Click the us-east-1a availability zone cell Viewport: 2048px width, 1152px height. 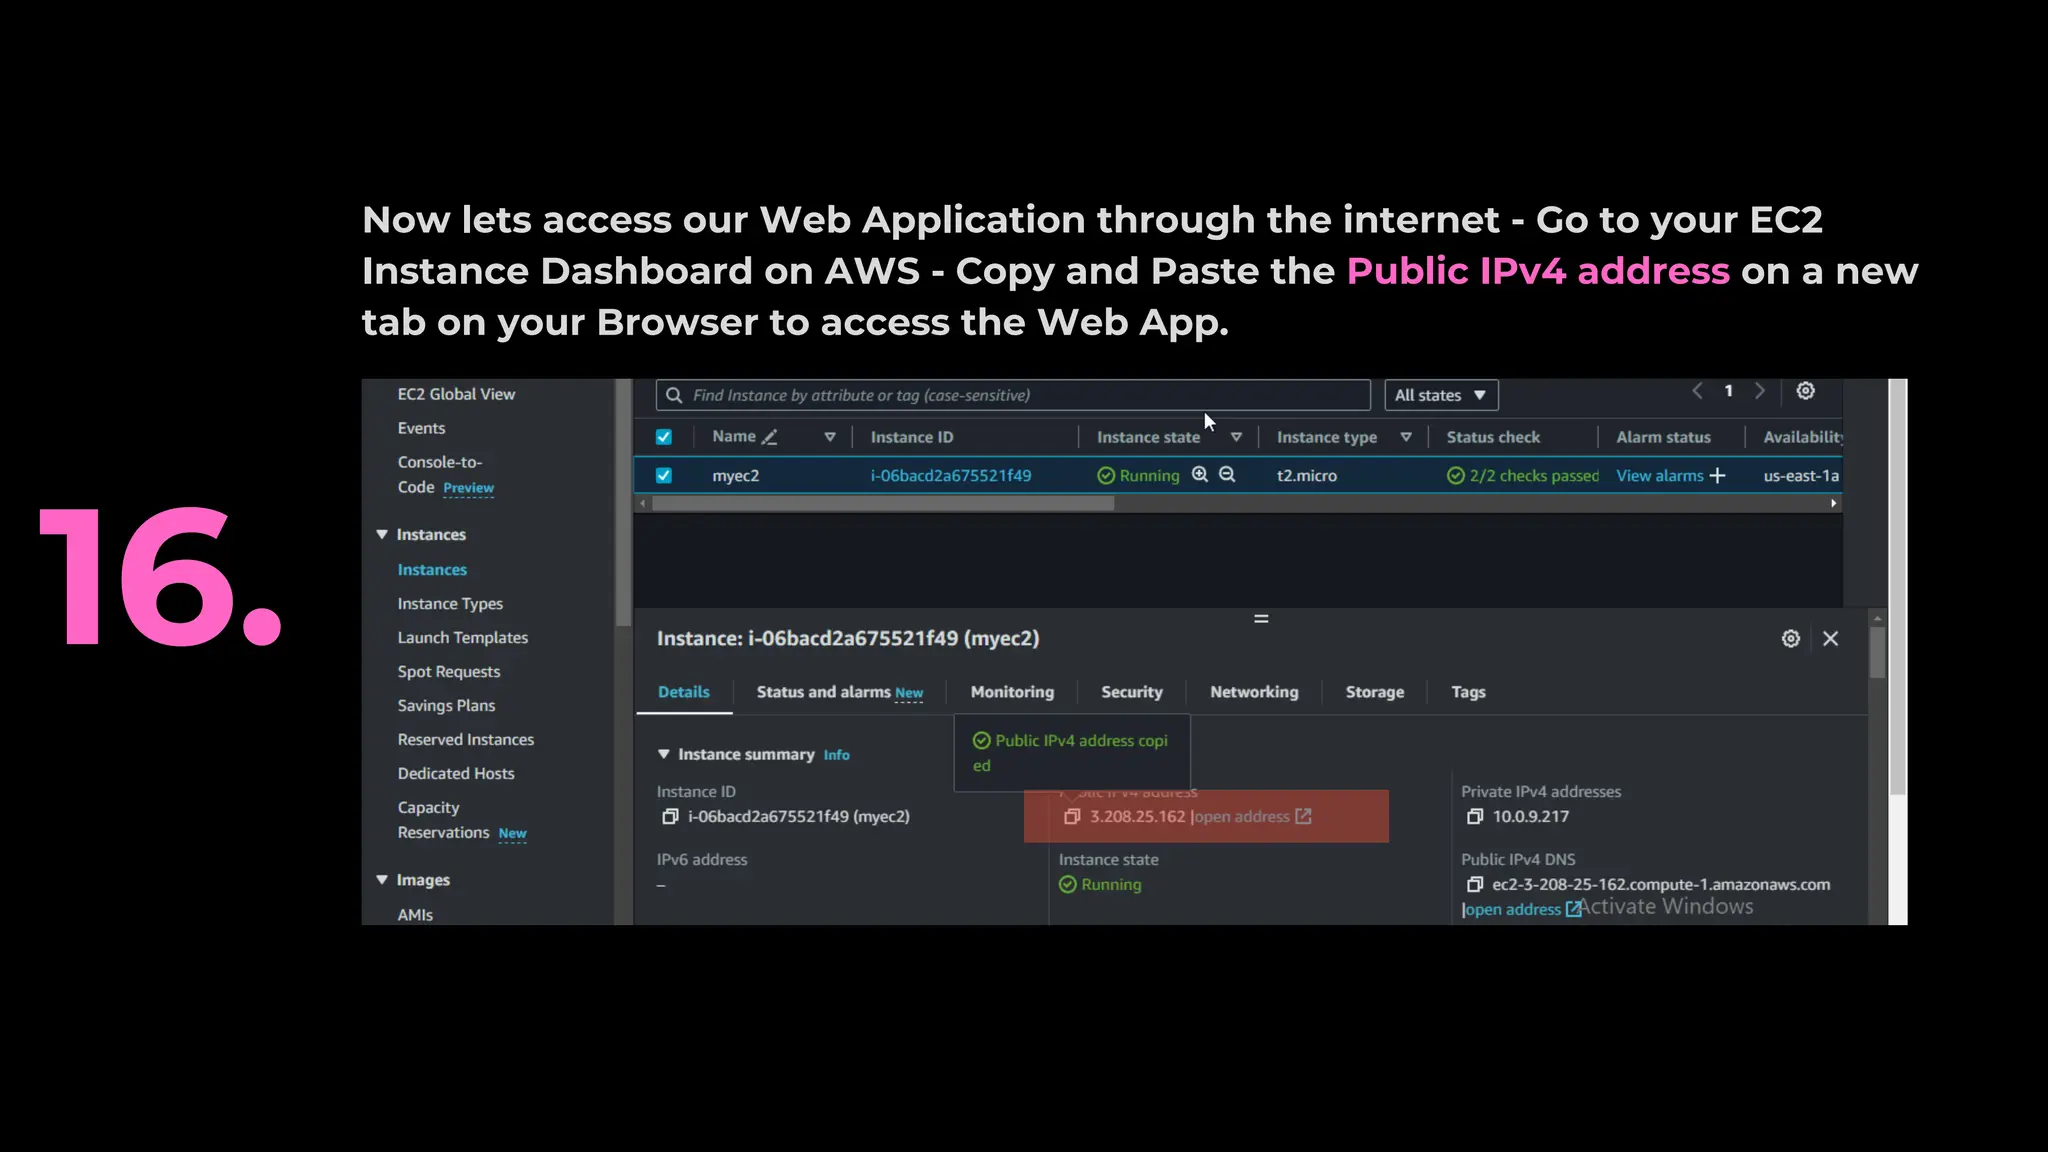(x=1801, y=476)
